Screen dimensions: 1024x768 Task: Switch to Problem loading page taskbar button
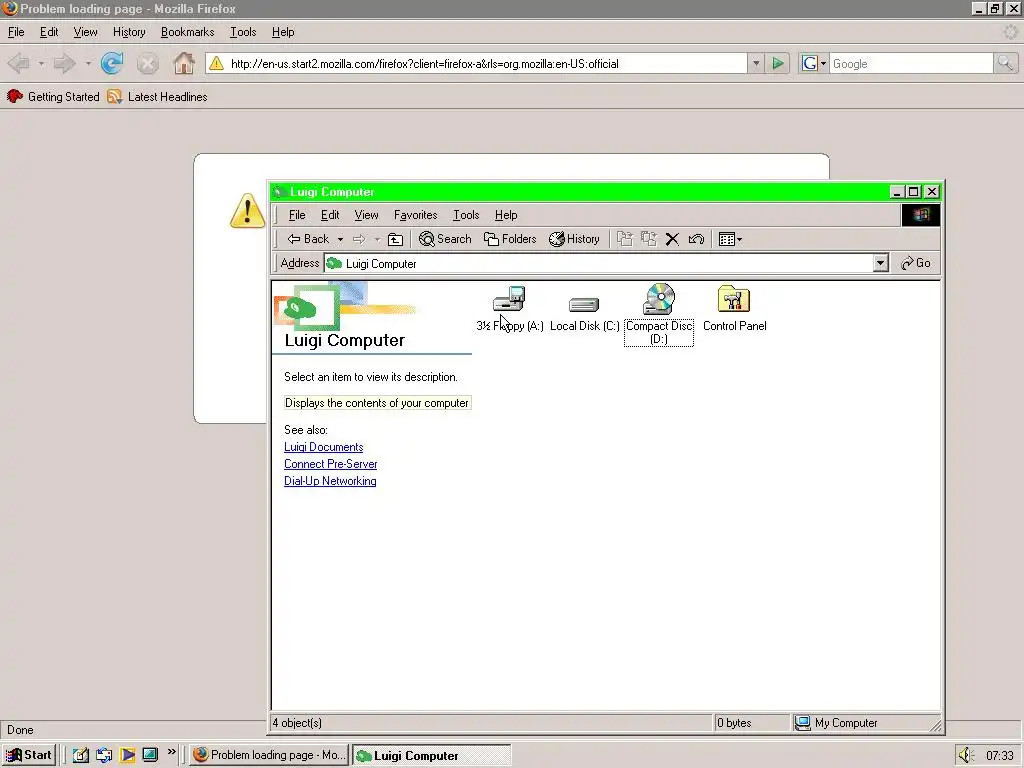[x=269, y=755]
